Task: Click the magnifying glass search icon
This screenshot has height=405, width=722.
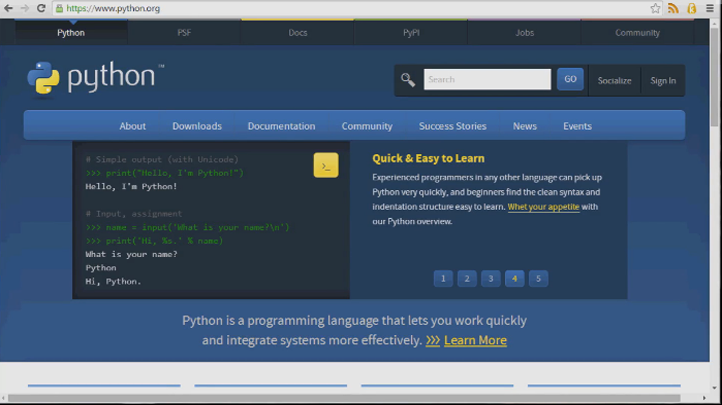Action: click(408, 80)
